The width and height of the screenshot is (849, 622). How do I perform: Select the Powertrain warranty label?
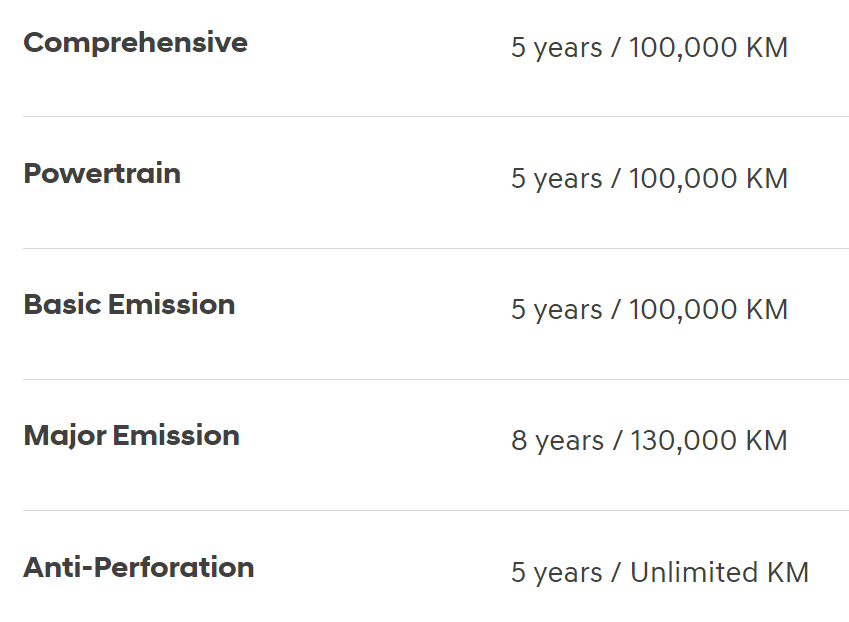(102, 174)
